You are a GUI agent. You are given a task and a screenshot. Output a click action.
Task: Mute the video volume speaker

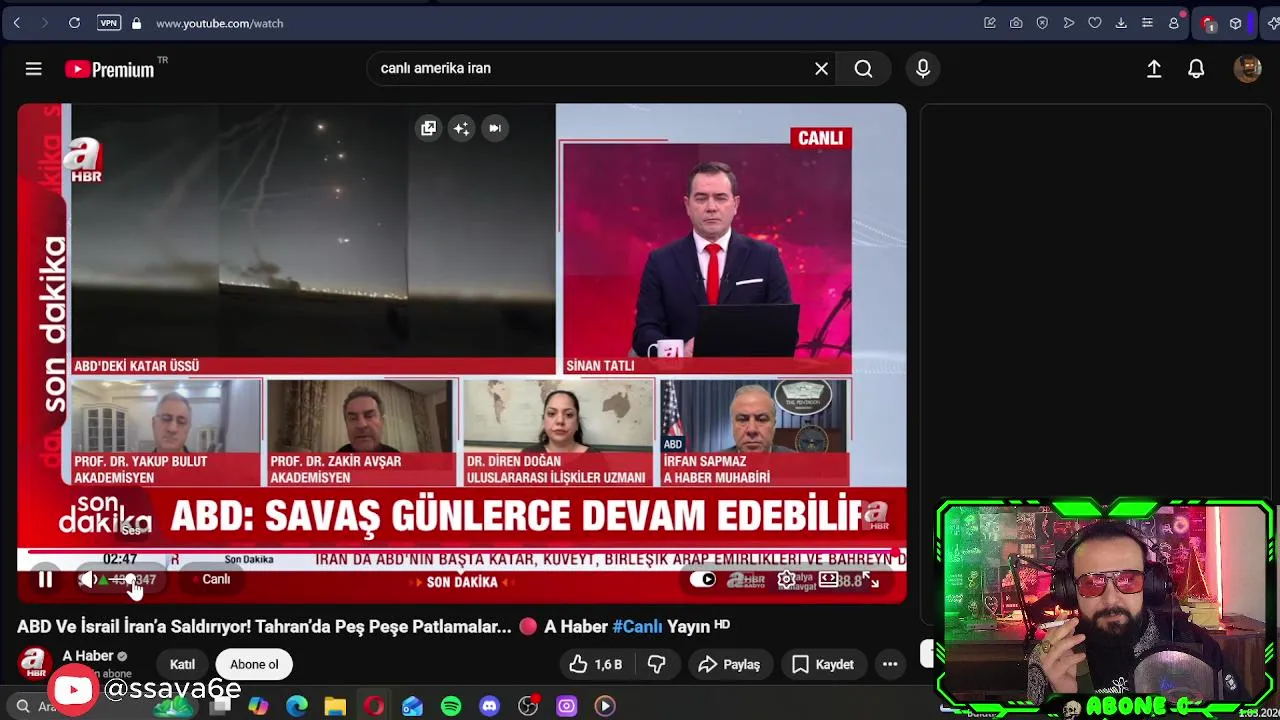click(x=88, y=579)
